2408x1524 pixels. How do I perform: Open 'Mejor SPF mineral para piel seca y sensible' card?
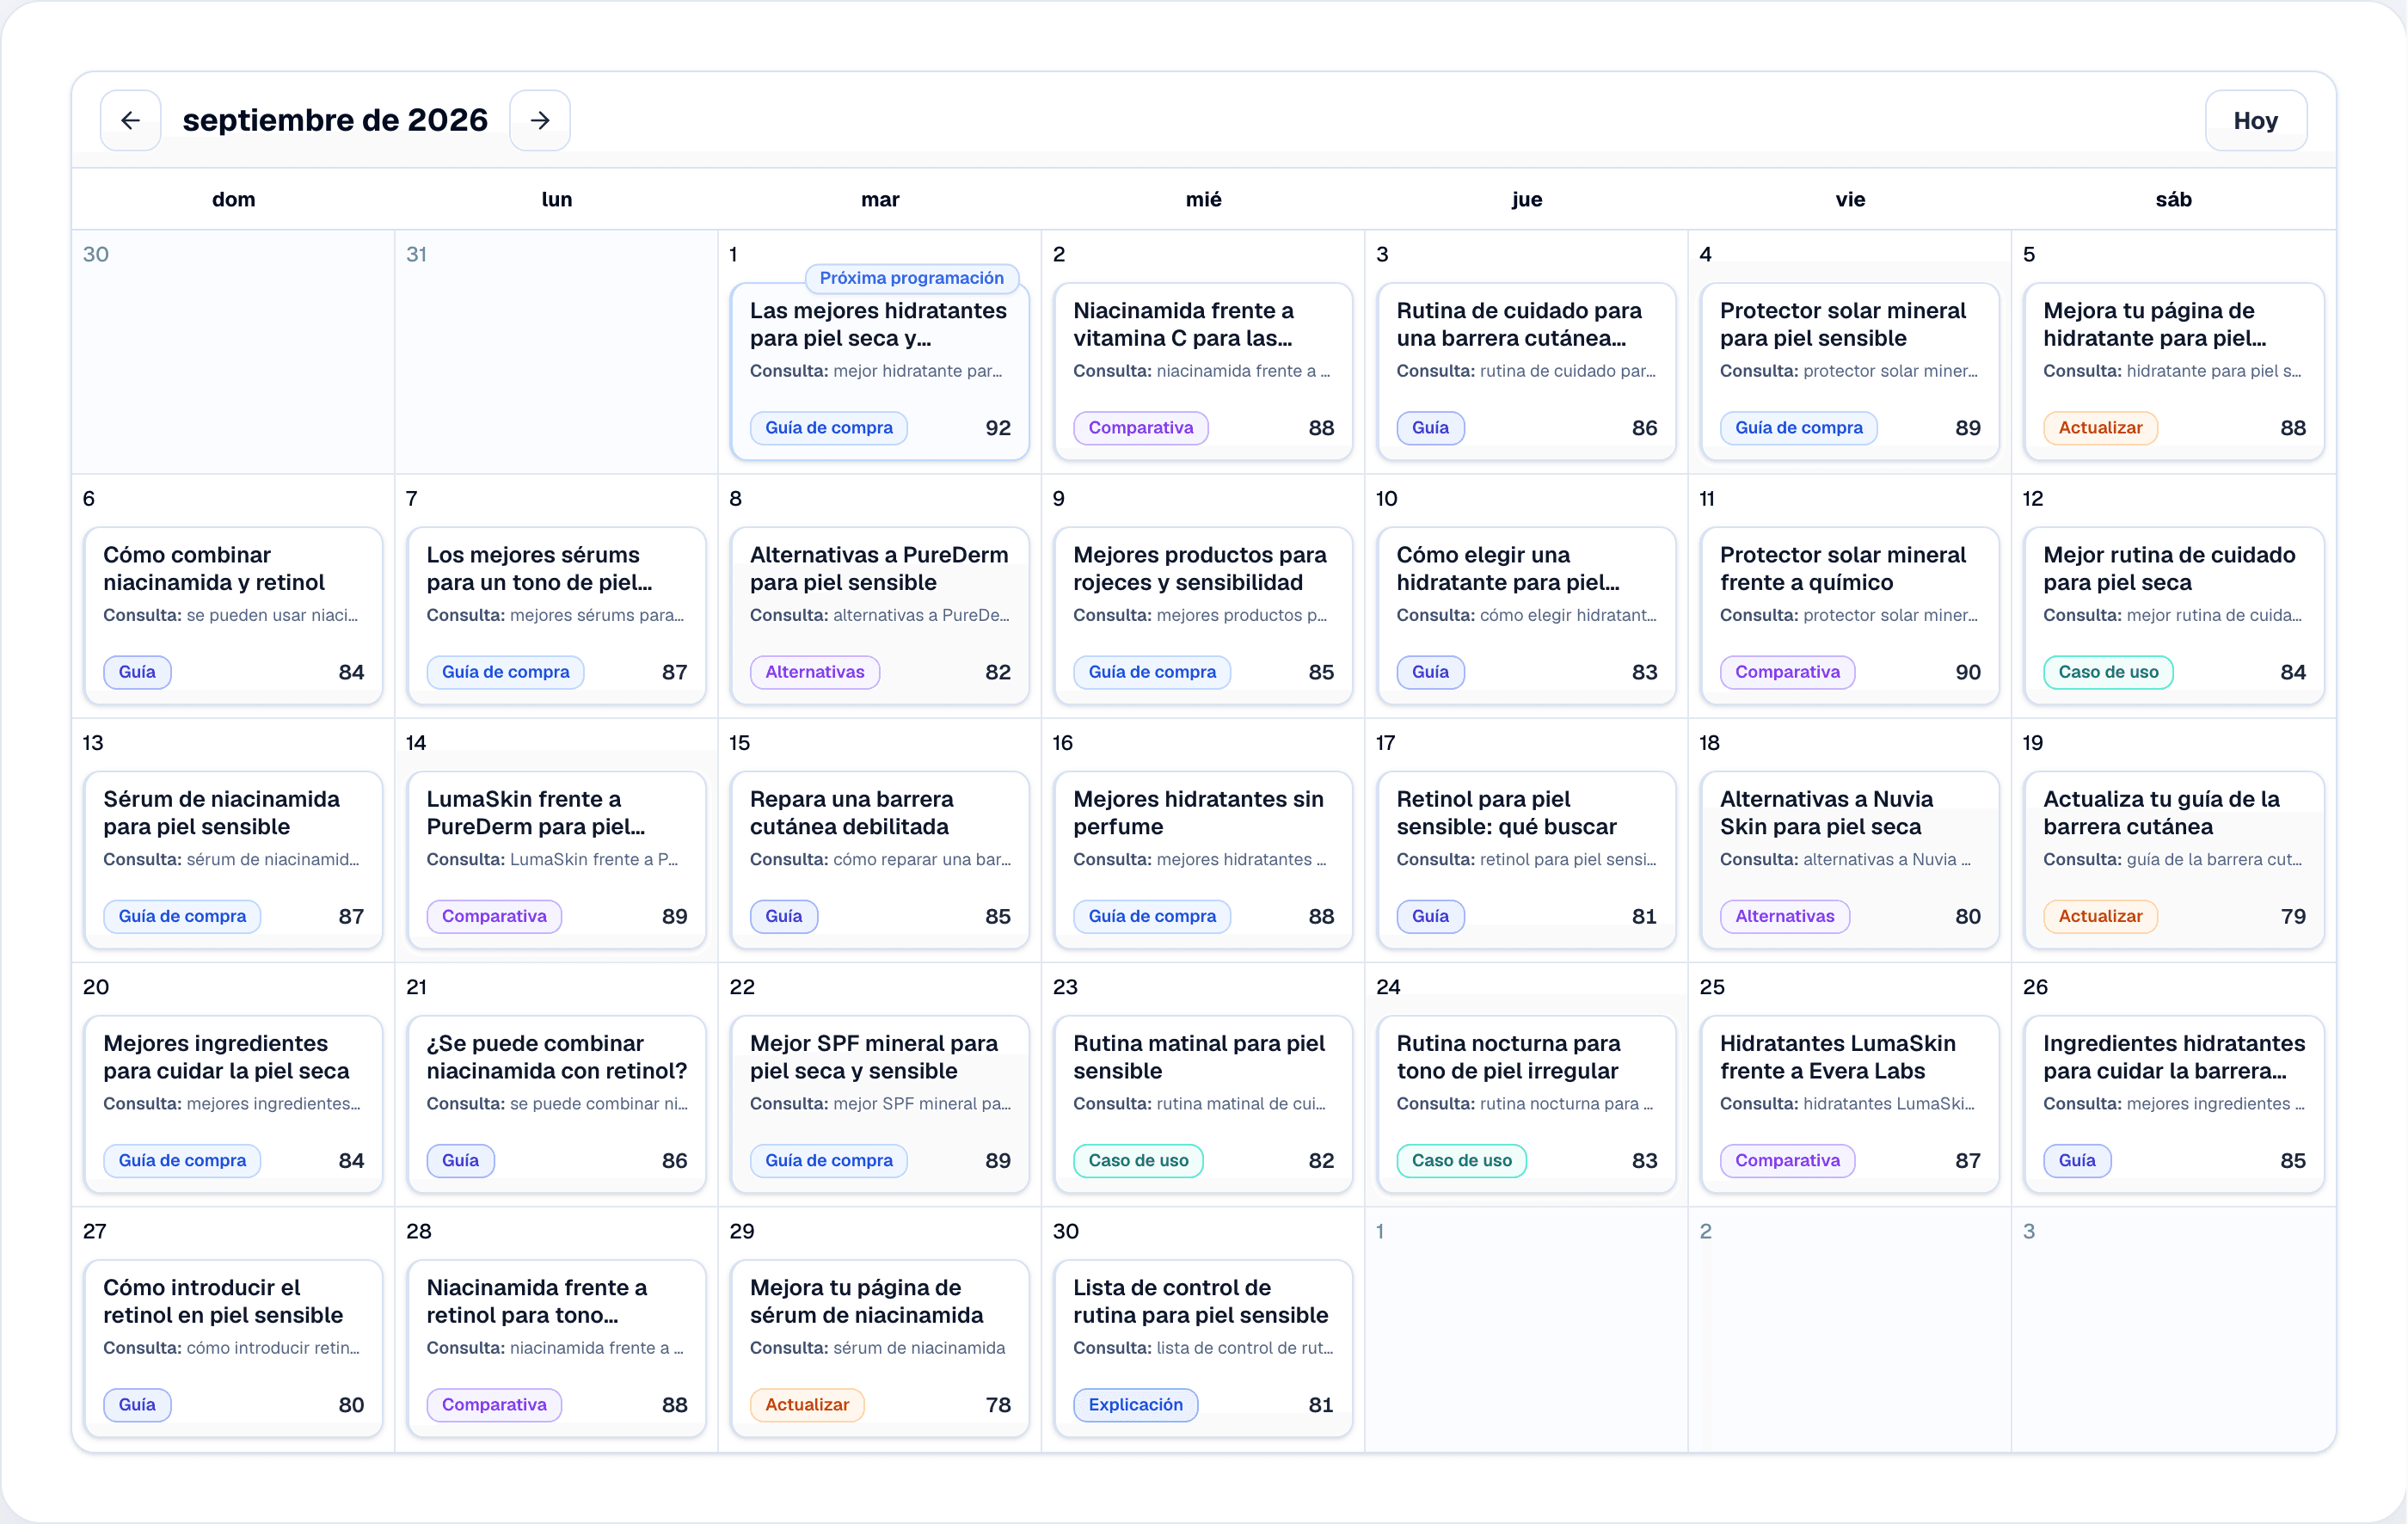(x=880, y=1103)
